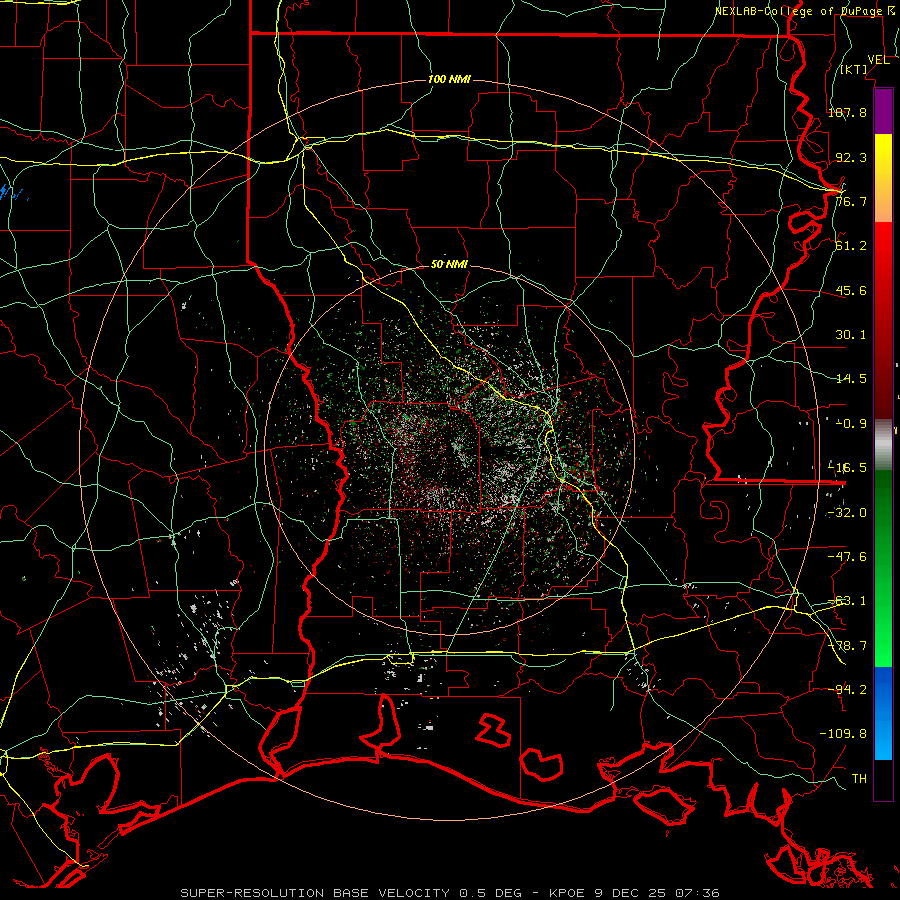This screenshot has width=900, height=900.
Task: Click the -94.2 scale value
Action: [x=847, y=689]
